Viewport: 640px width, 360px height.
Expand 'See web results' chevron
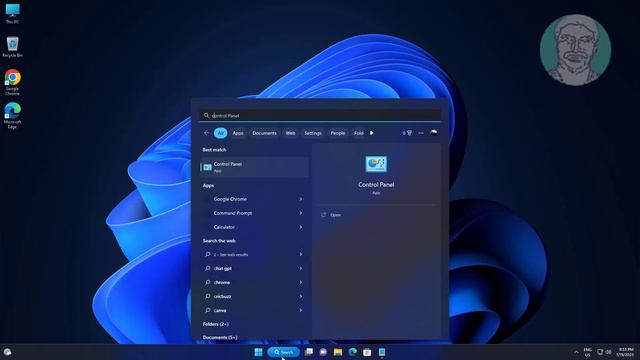pyautogui.click(x=301, y=254)
